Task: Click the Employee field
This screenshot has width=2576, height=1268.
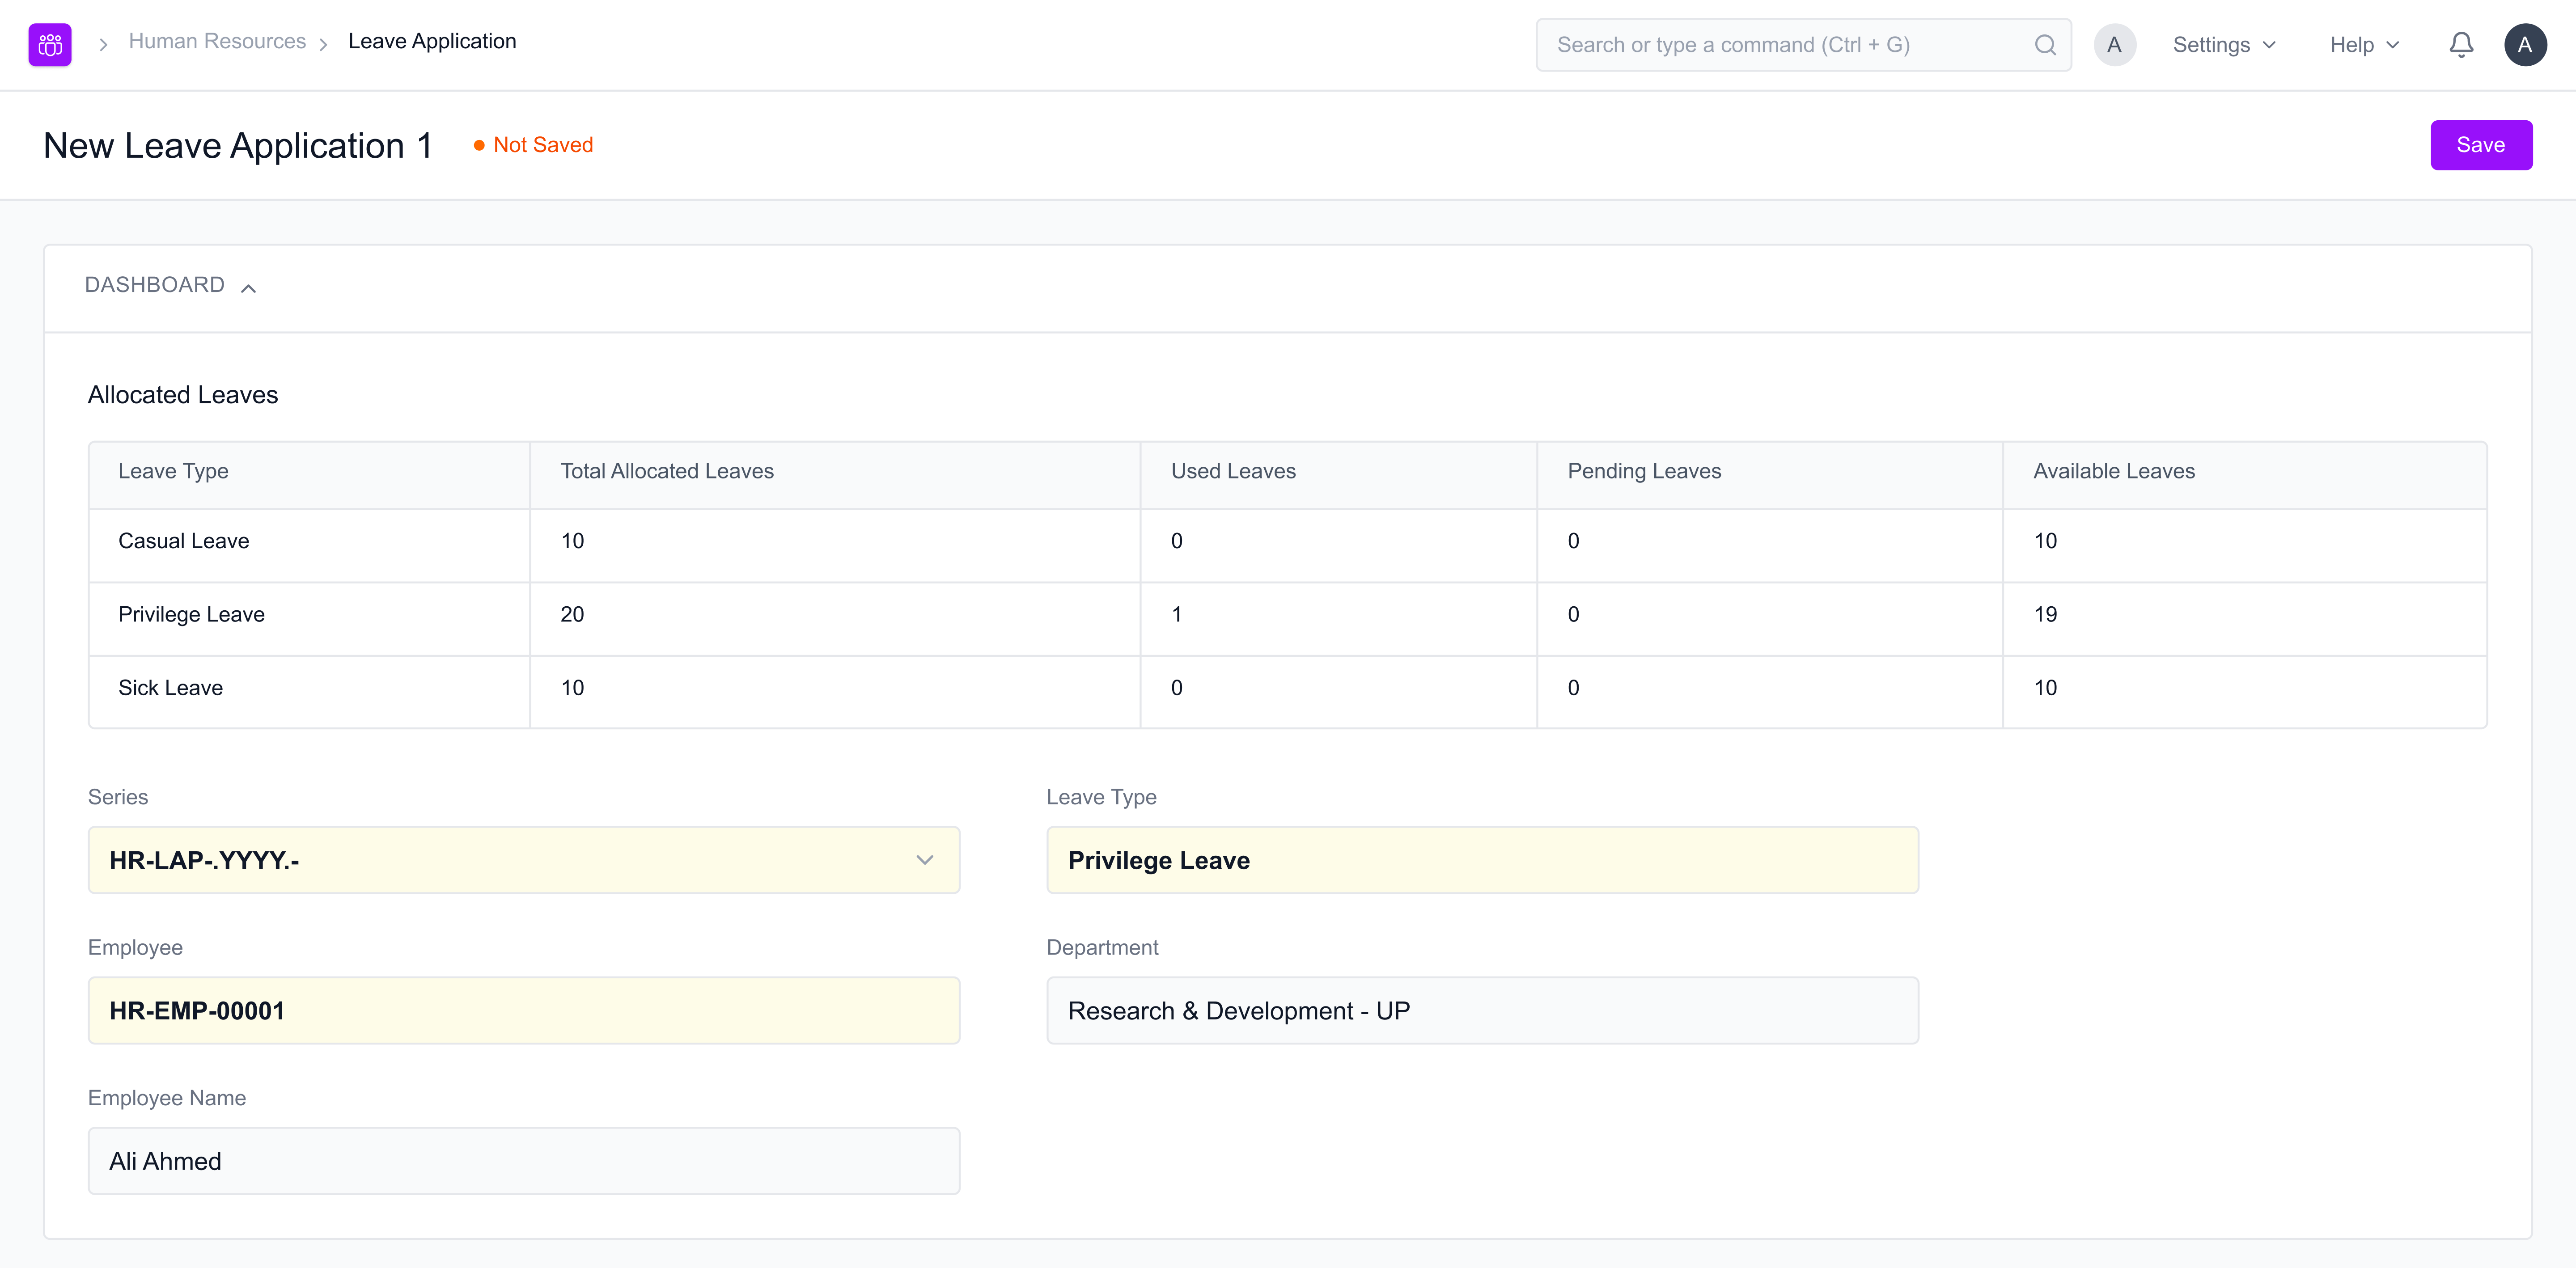Action: point(524,1010)
